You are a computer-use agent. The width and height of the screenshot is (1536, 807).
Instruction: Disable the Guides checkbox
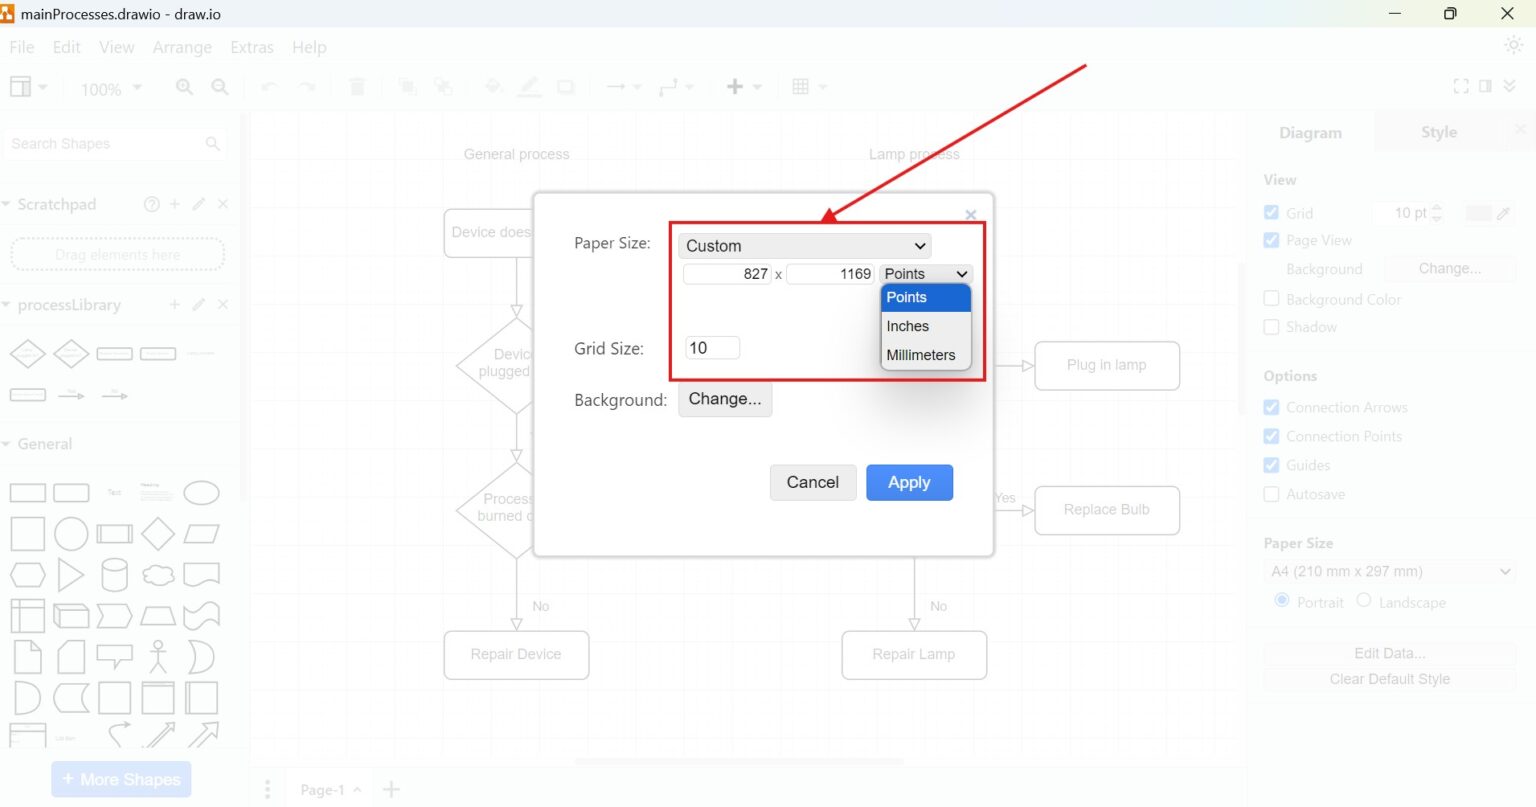1271,465
